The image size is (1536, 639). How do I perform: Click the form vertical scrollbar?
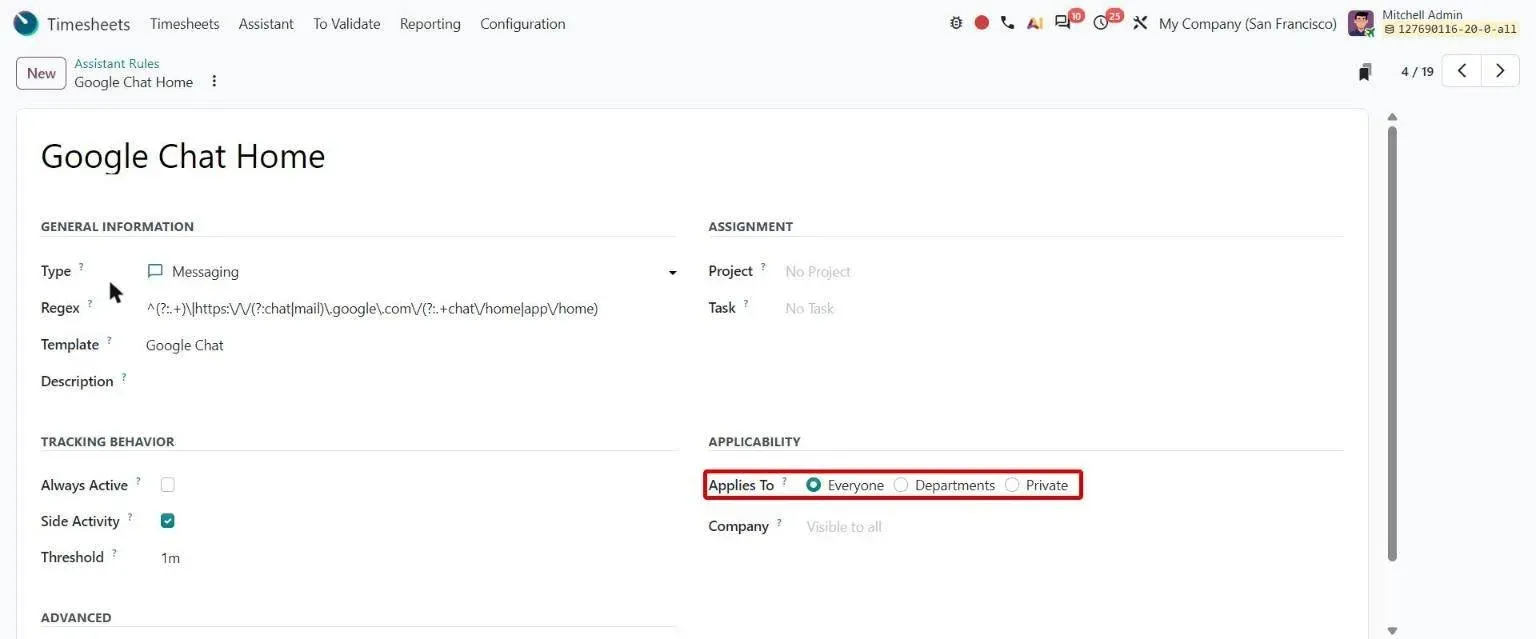point(1392,345)
